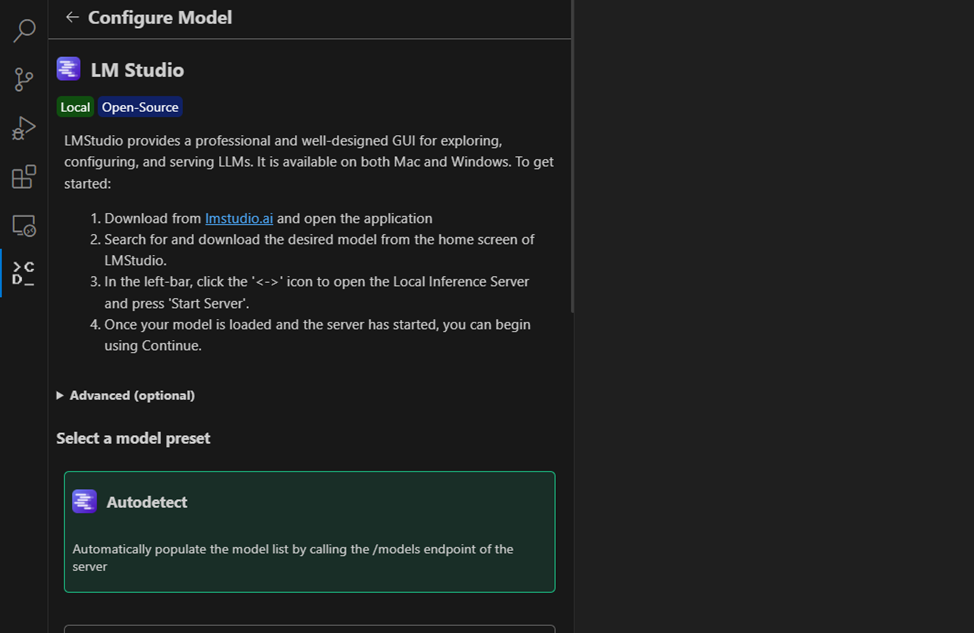This screenshot has width=974, height=633.
Task: Select the partially visible preset below Autodetect
Action: 310,629
